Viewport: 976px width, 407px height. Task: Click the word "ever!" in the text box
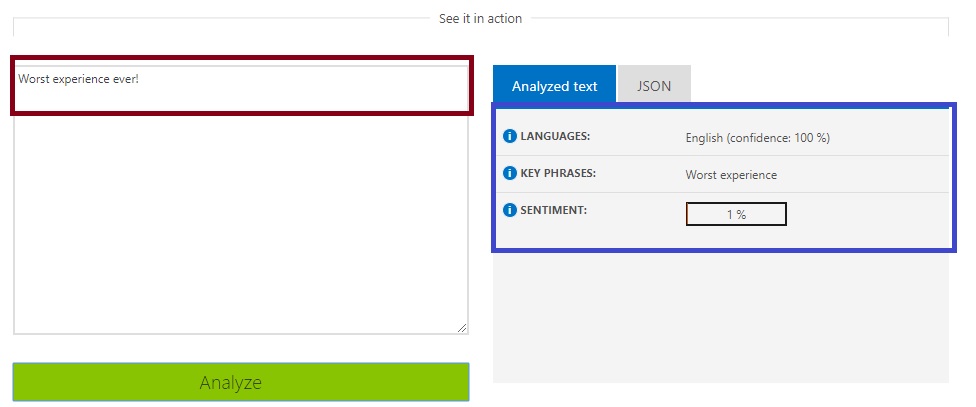click(x=126, y=79)
